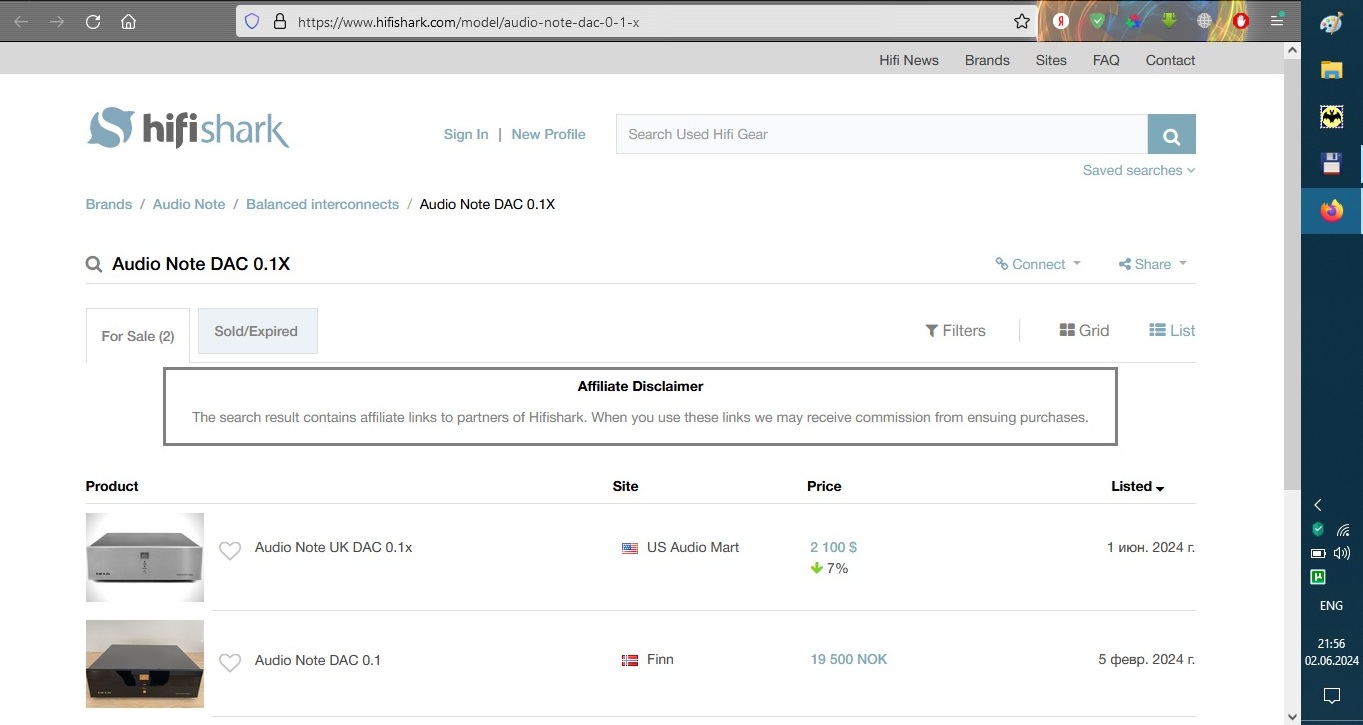Click the 19 500 NOK price

click(848, 659)
